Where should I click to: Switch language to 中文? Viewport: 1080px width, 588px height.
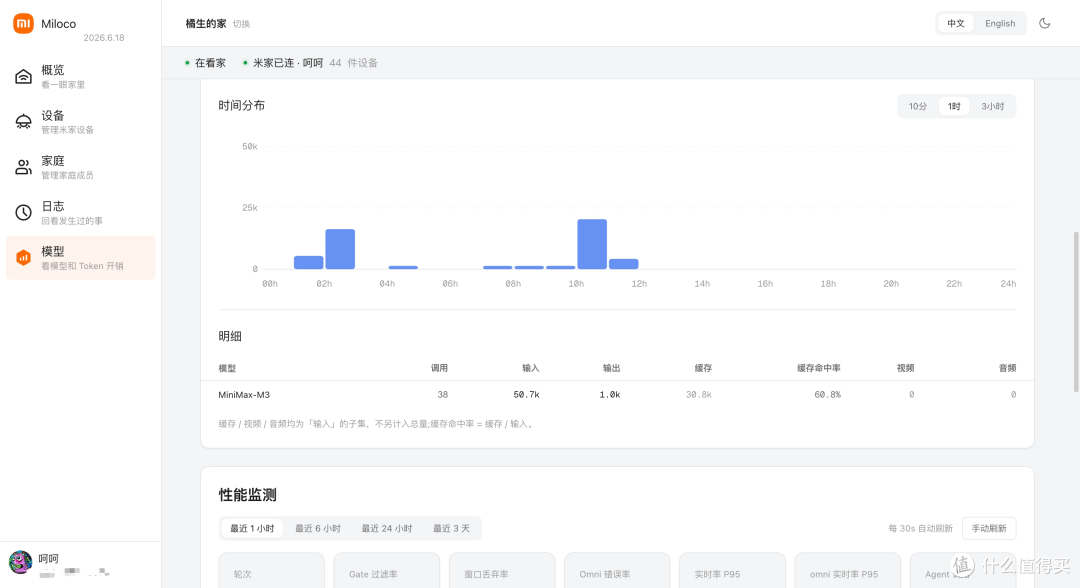[955, 23]
